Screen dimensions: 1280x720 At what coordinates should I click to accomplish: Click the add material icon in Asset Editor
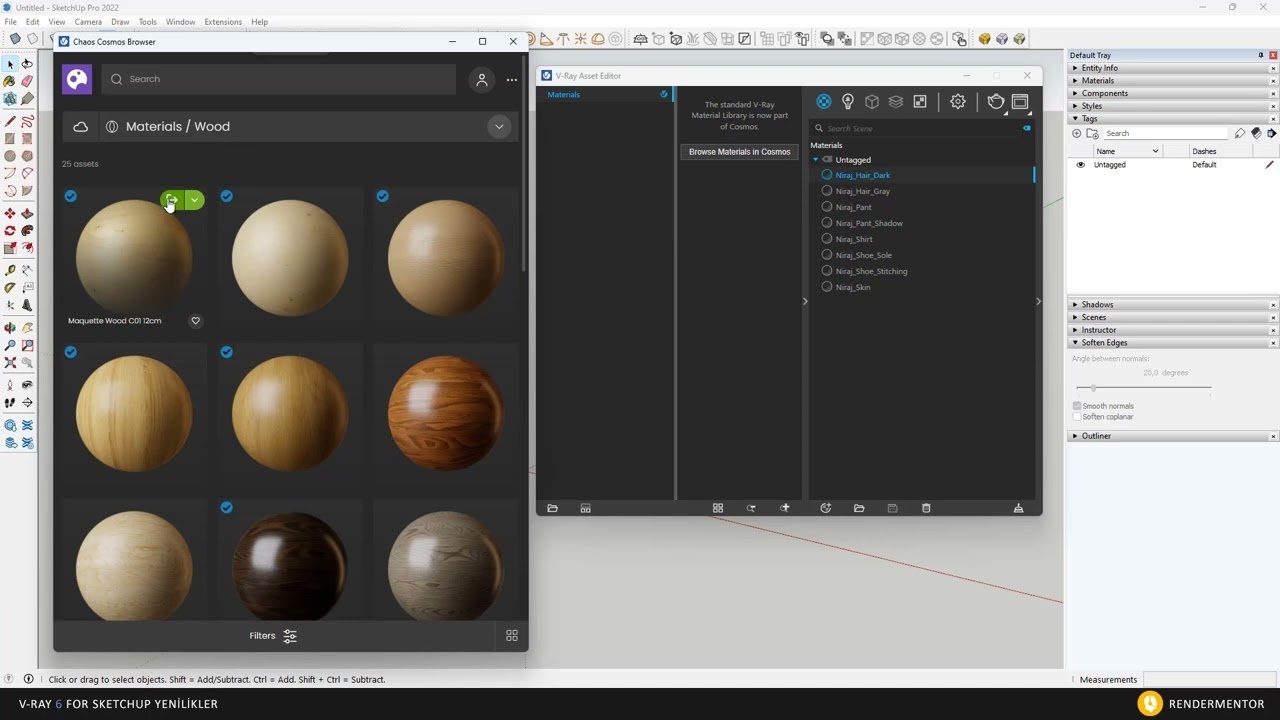point(825,508)
